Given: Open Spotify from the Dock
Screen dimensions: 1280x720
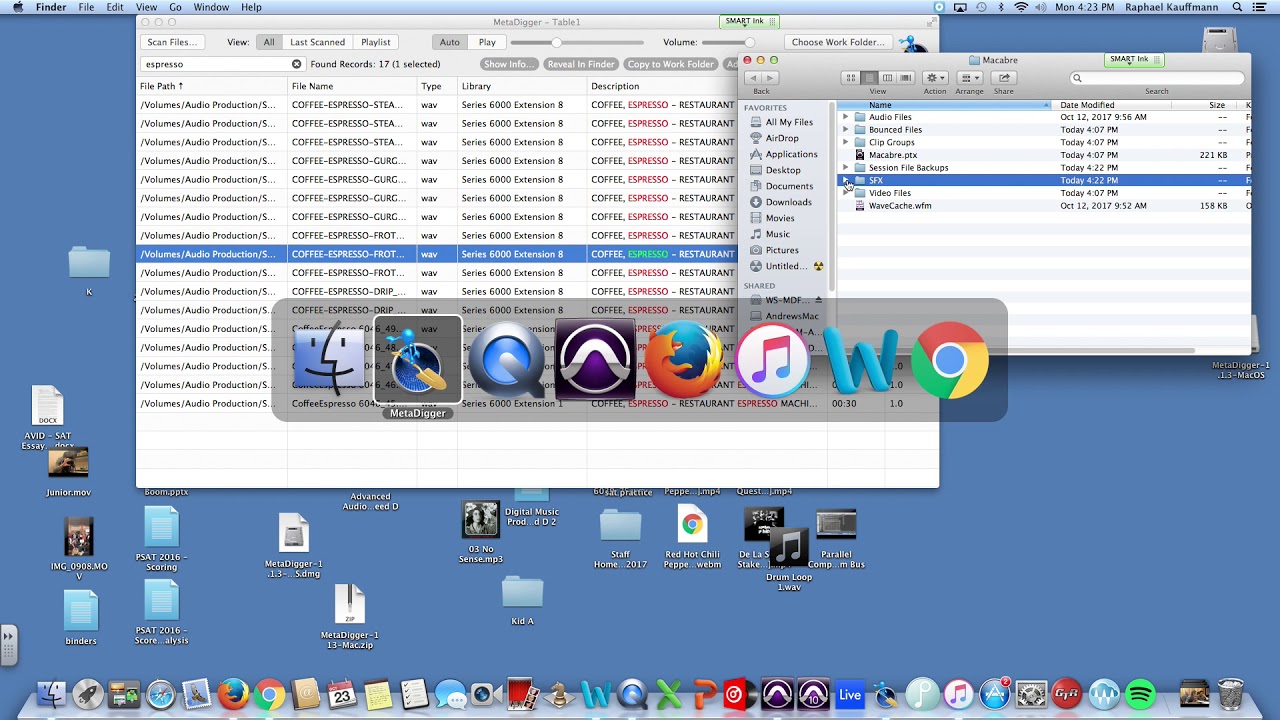Looking at the screenshot, I should click(1140, 694).
